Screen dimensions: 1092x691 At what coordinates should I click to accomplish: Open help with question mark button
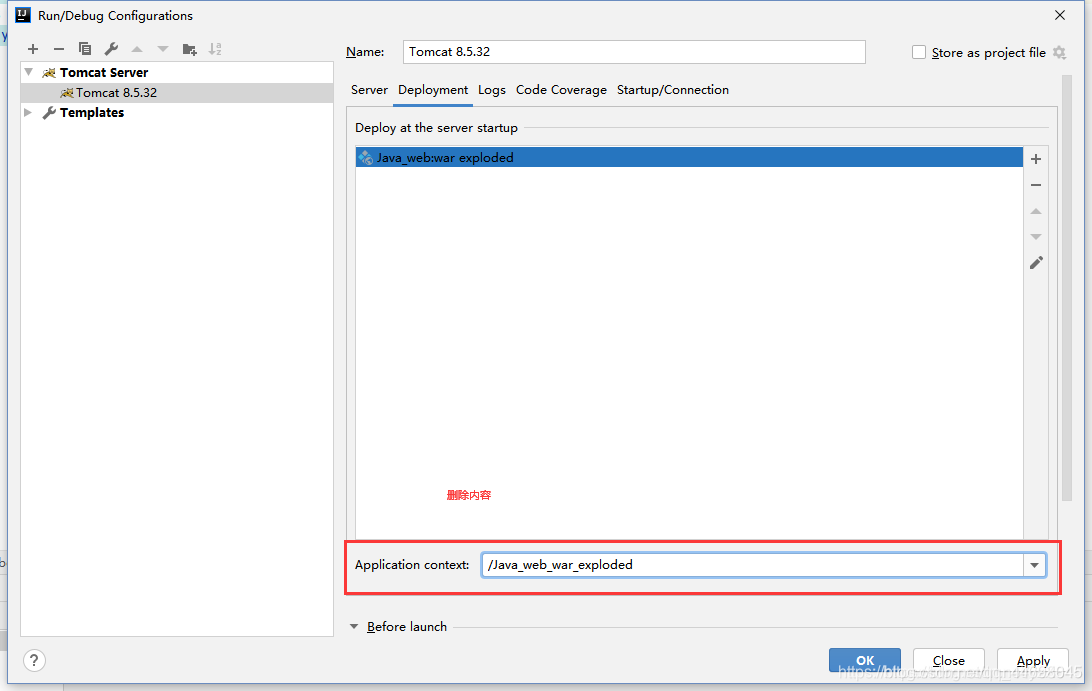(34, 660)
